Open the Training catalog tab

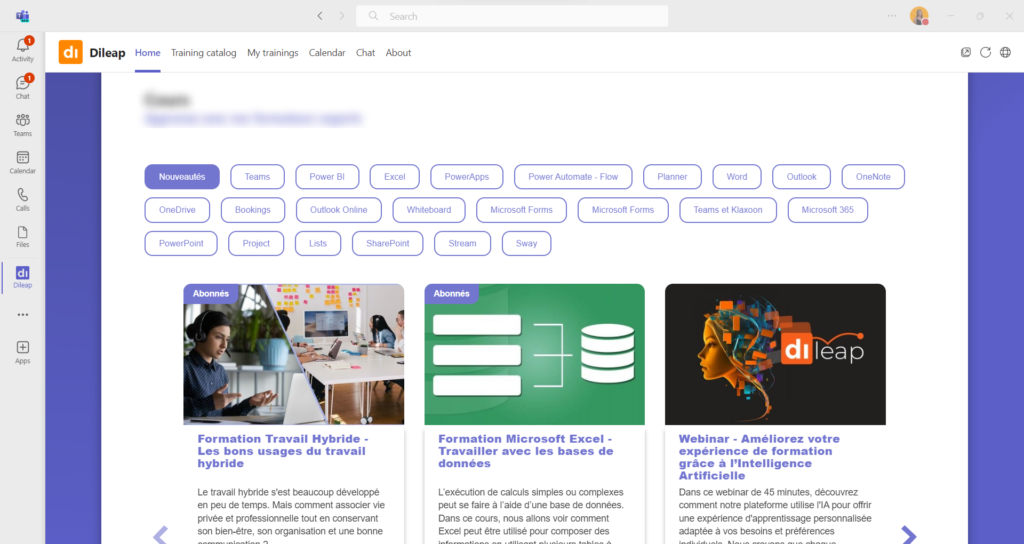click(204, 53)
